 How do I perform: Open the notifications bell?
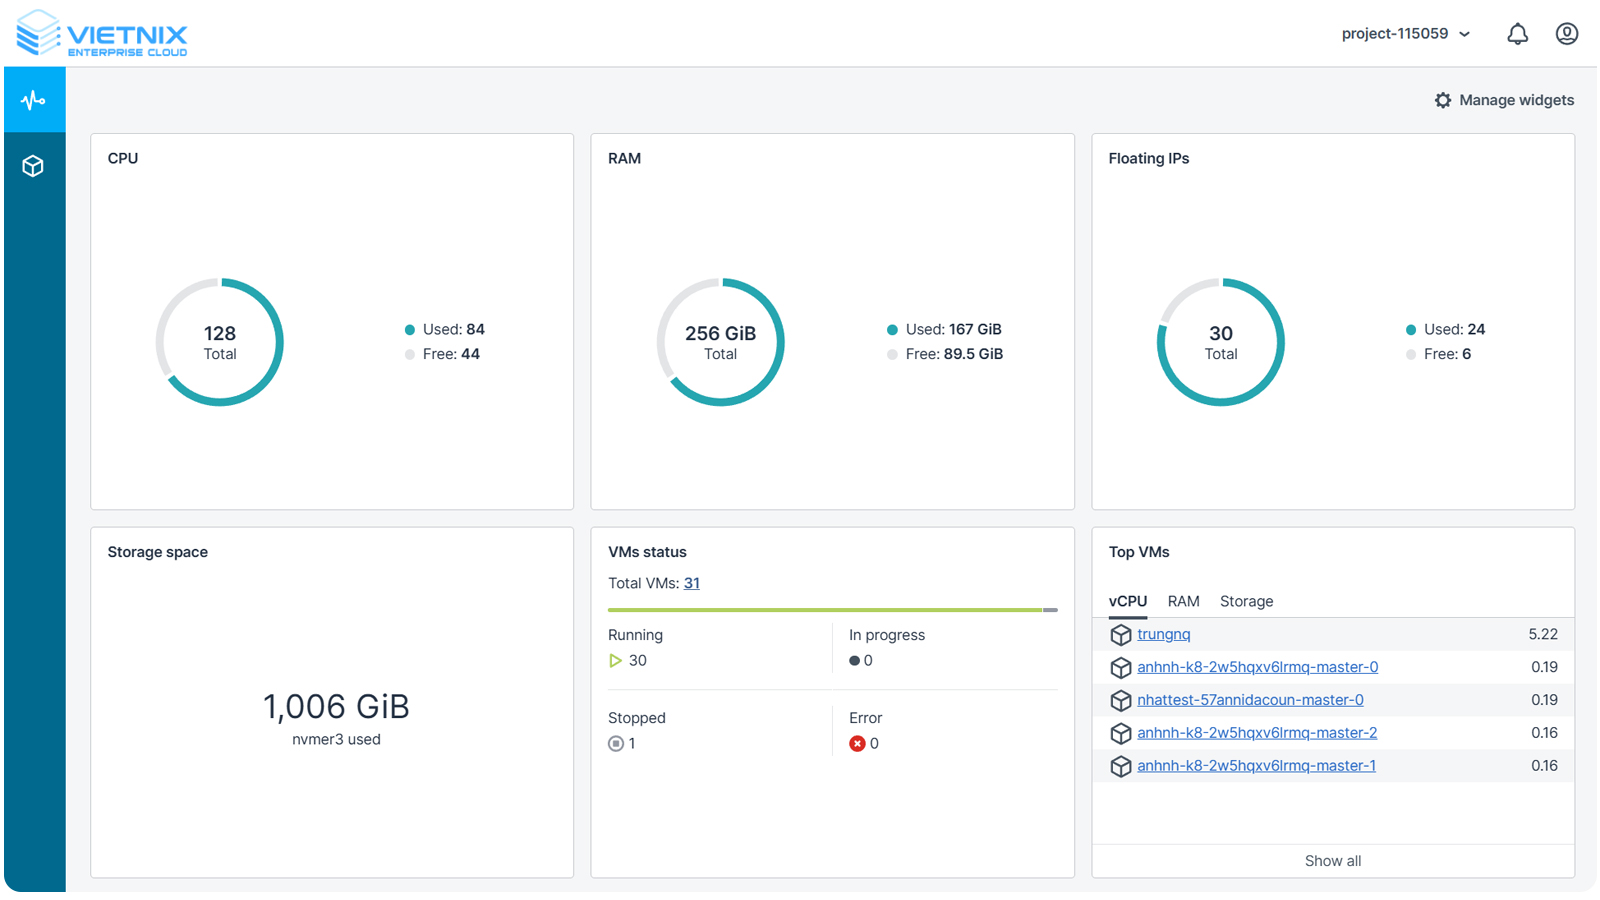(x=1517, y=33)
